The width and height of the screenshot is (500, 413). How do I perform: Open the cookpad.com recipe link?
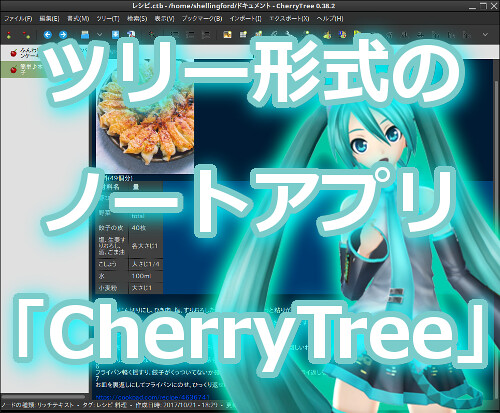152,397
